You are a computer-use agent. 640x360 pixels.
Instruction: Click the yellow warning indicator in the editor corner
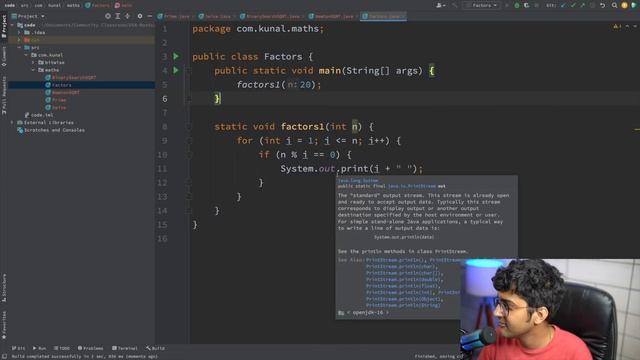pos(617,27)
